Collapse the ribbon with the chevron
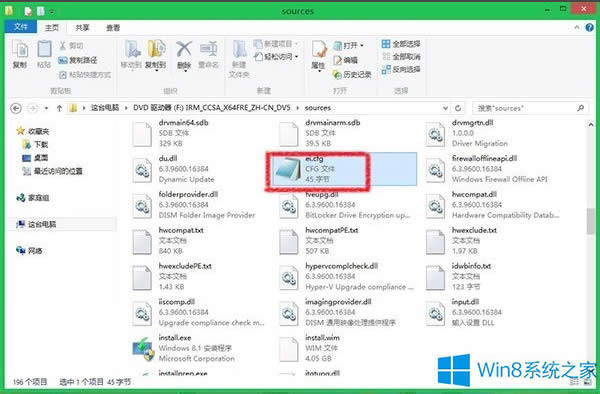The width and height of the screenshot is (600, 394). pos(577,28)
